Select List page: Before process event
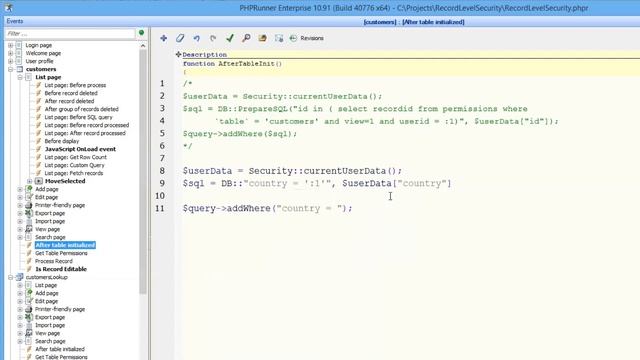 [75, 85]
